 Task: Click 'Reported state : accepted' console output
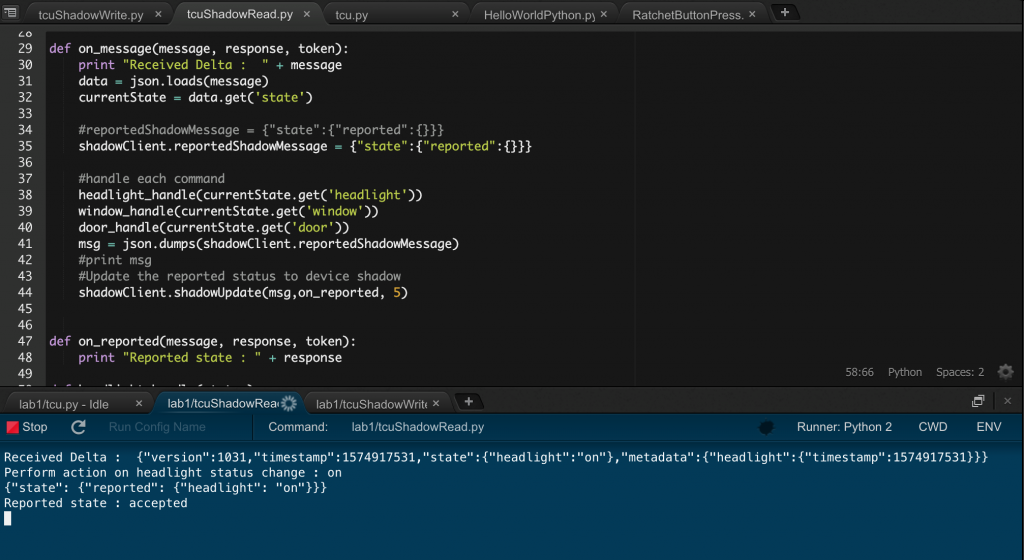point(96,503)
